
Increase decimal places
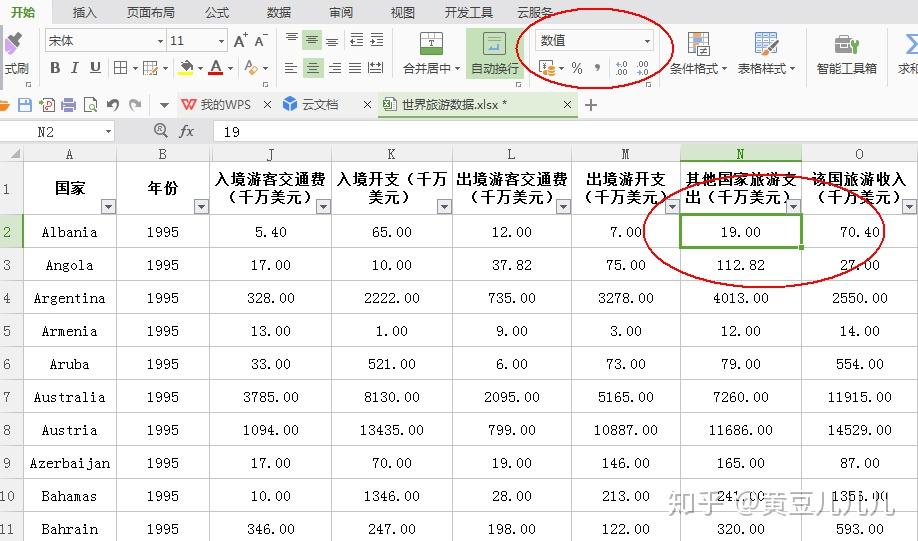(622, 69)
